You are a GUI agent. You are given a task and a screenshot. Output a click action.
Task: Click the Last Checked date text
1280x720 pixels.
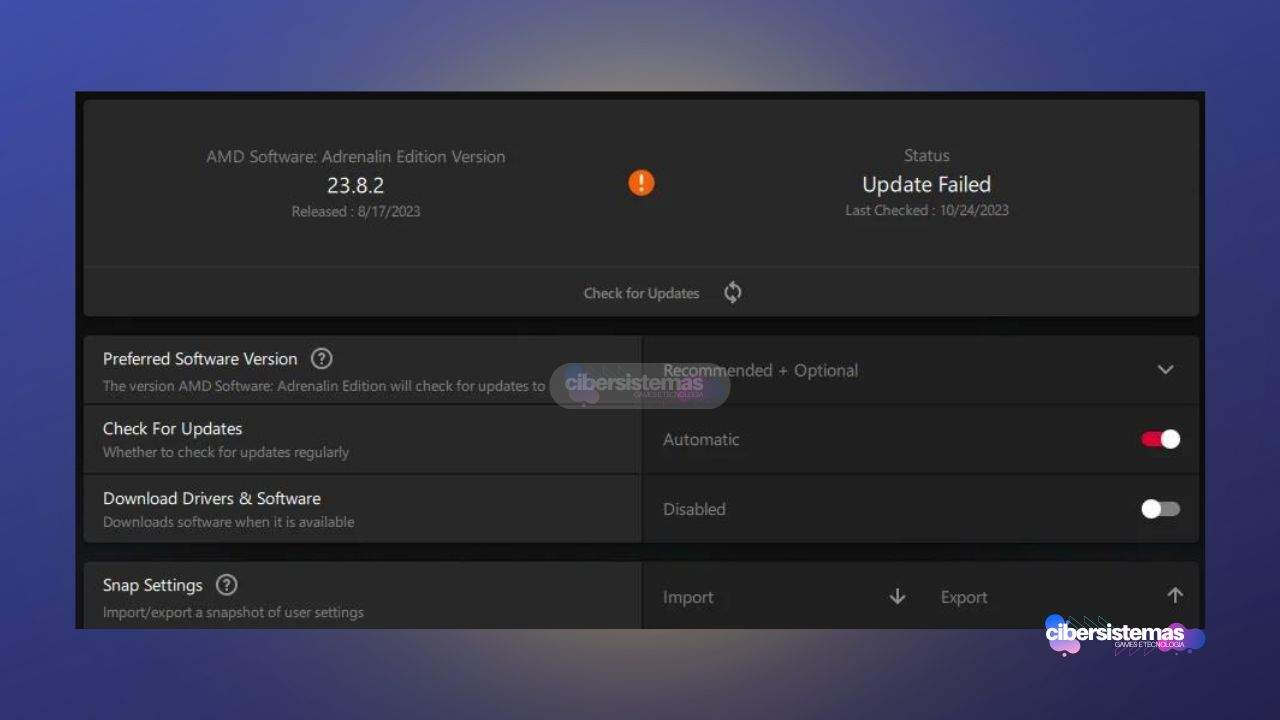tap(926, 210)
